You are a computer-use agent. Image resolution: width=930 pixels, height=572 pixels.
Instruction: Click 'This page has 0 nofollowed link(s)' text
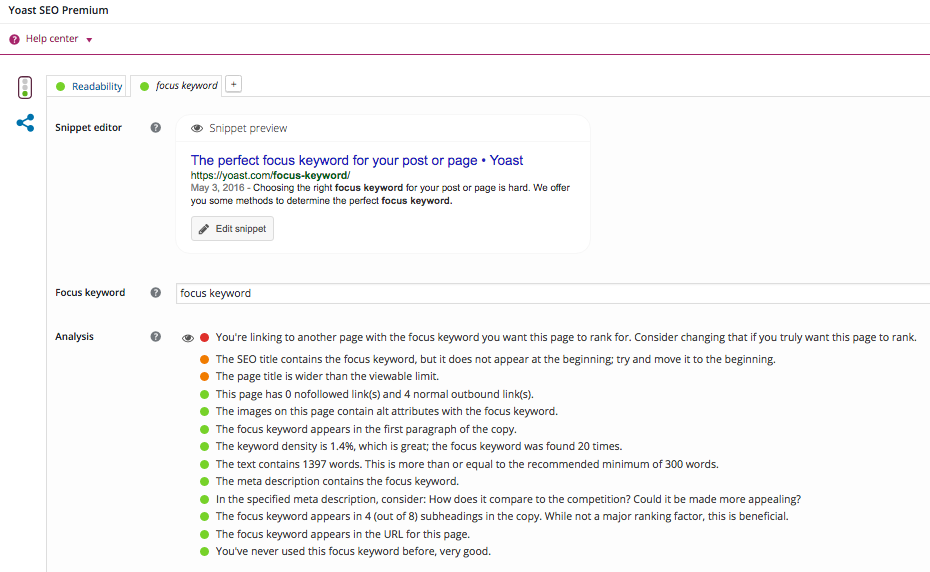375,394
